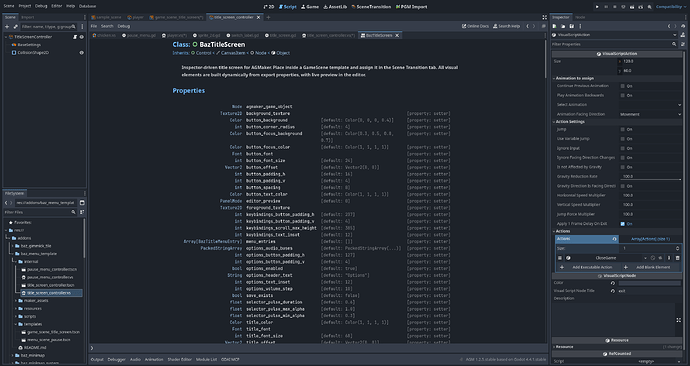The height and width of the screenshot is (366, 690).
Task: Switch to the Import dock tab
Action: click(x=27, y=17)
